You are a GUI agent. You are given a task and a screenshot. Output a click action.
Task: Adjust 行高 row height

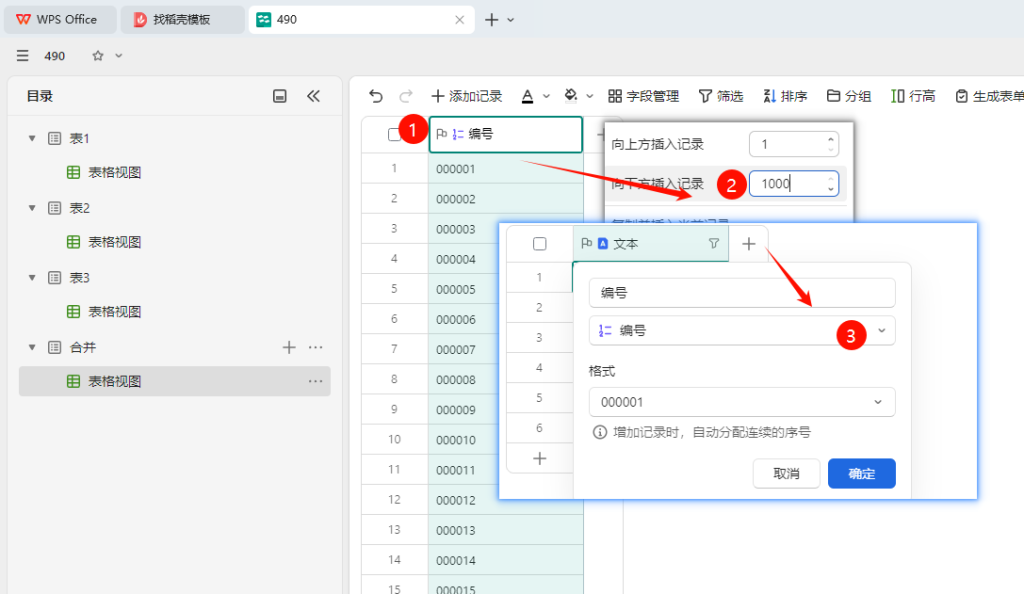(x=913, y=96)
